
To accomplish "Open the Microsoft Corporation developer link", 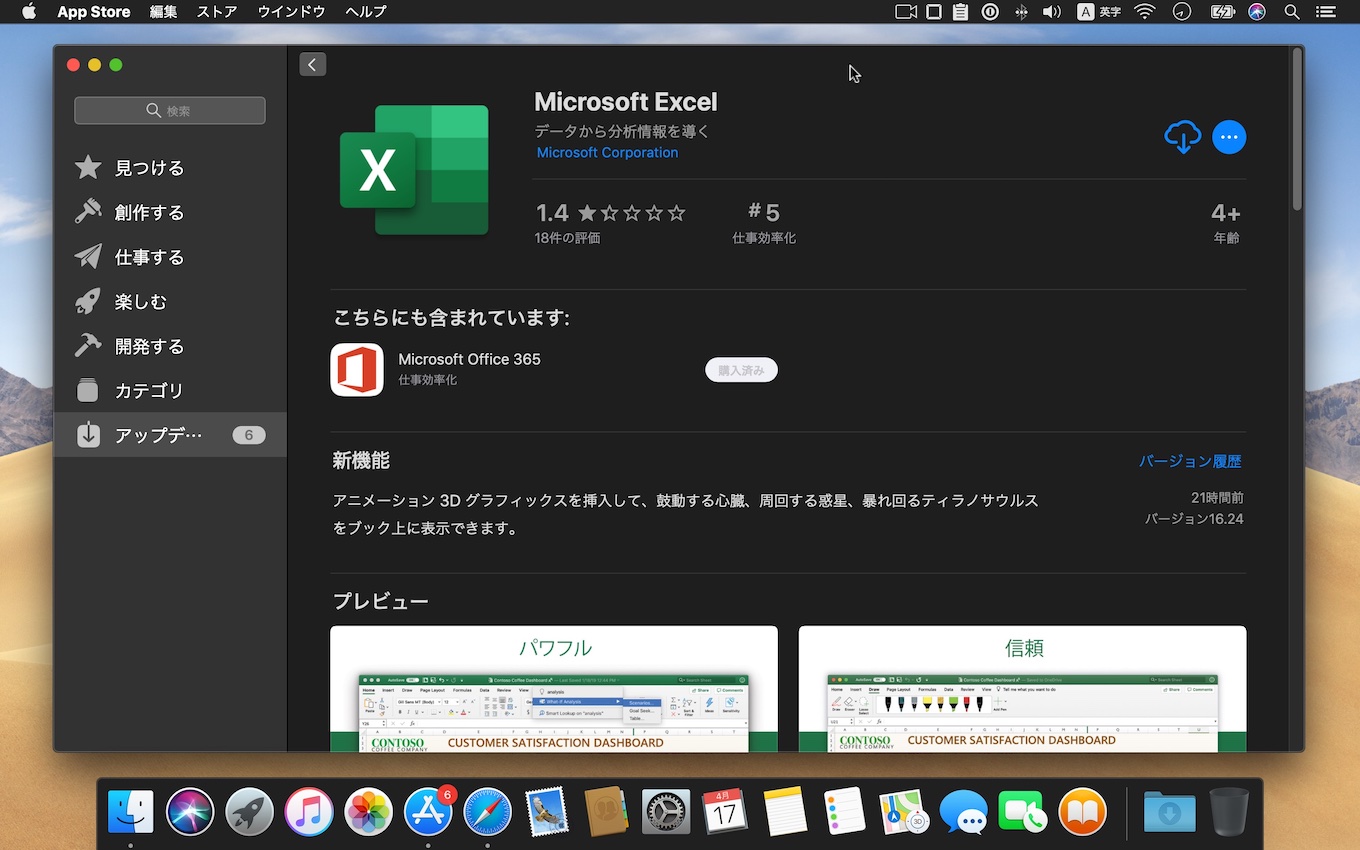I will 607,153.
